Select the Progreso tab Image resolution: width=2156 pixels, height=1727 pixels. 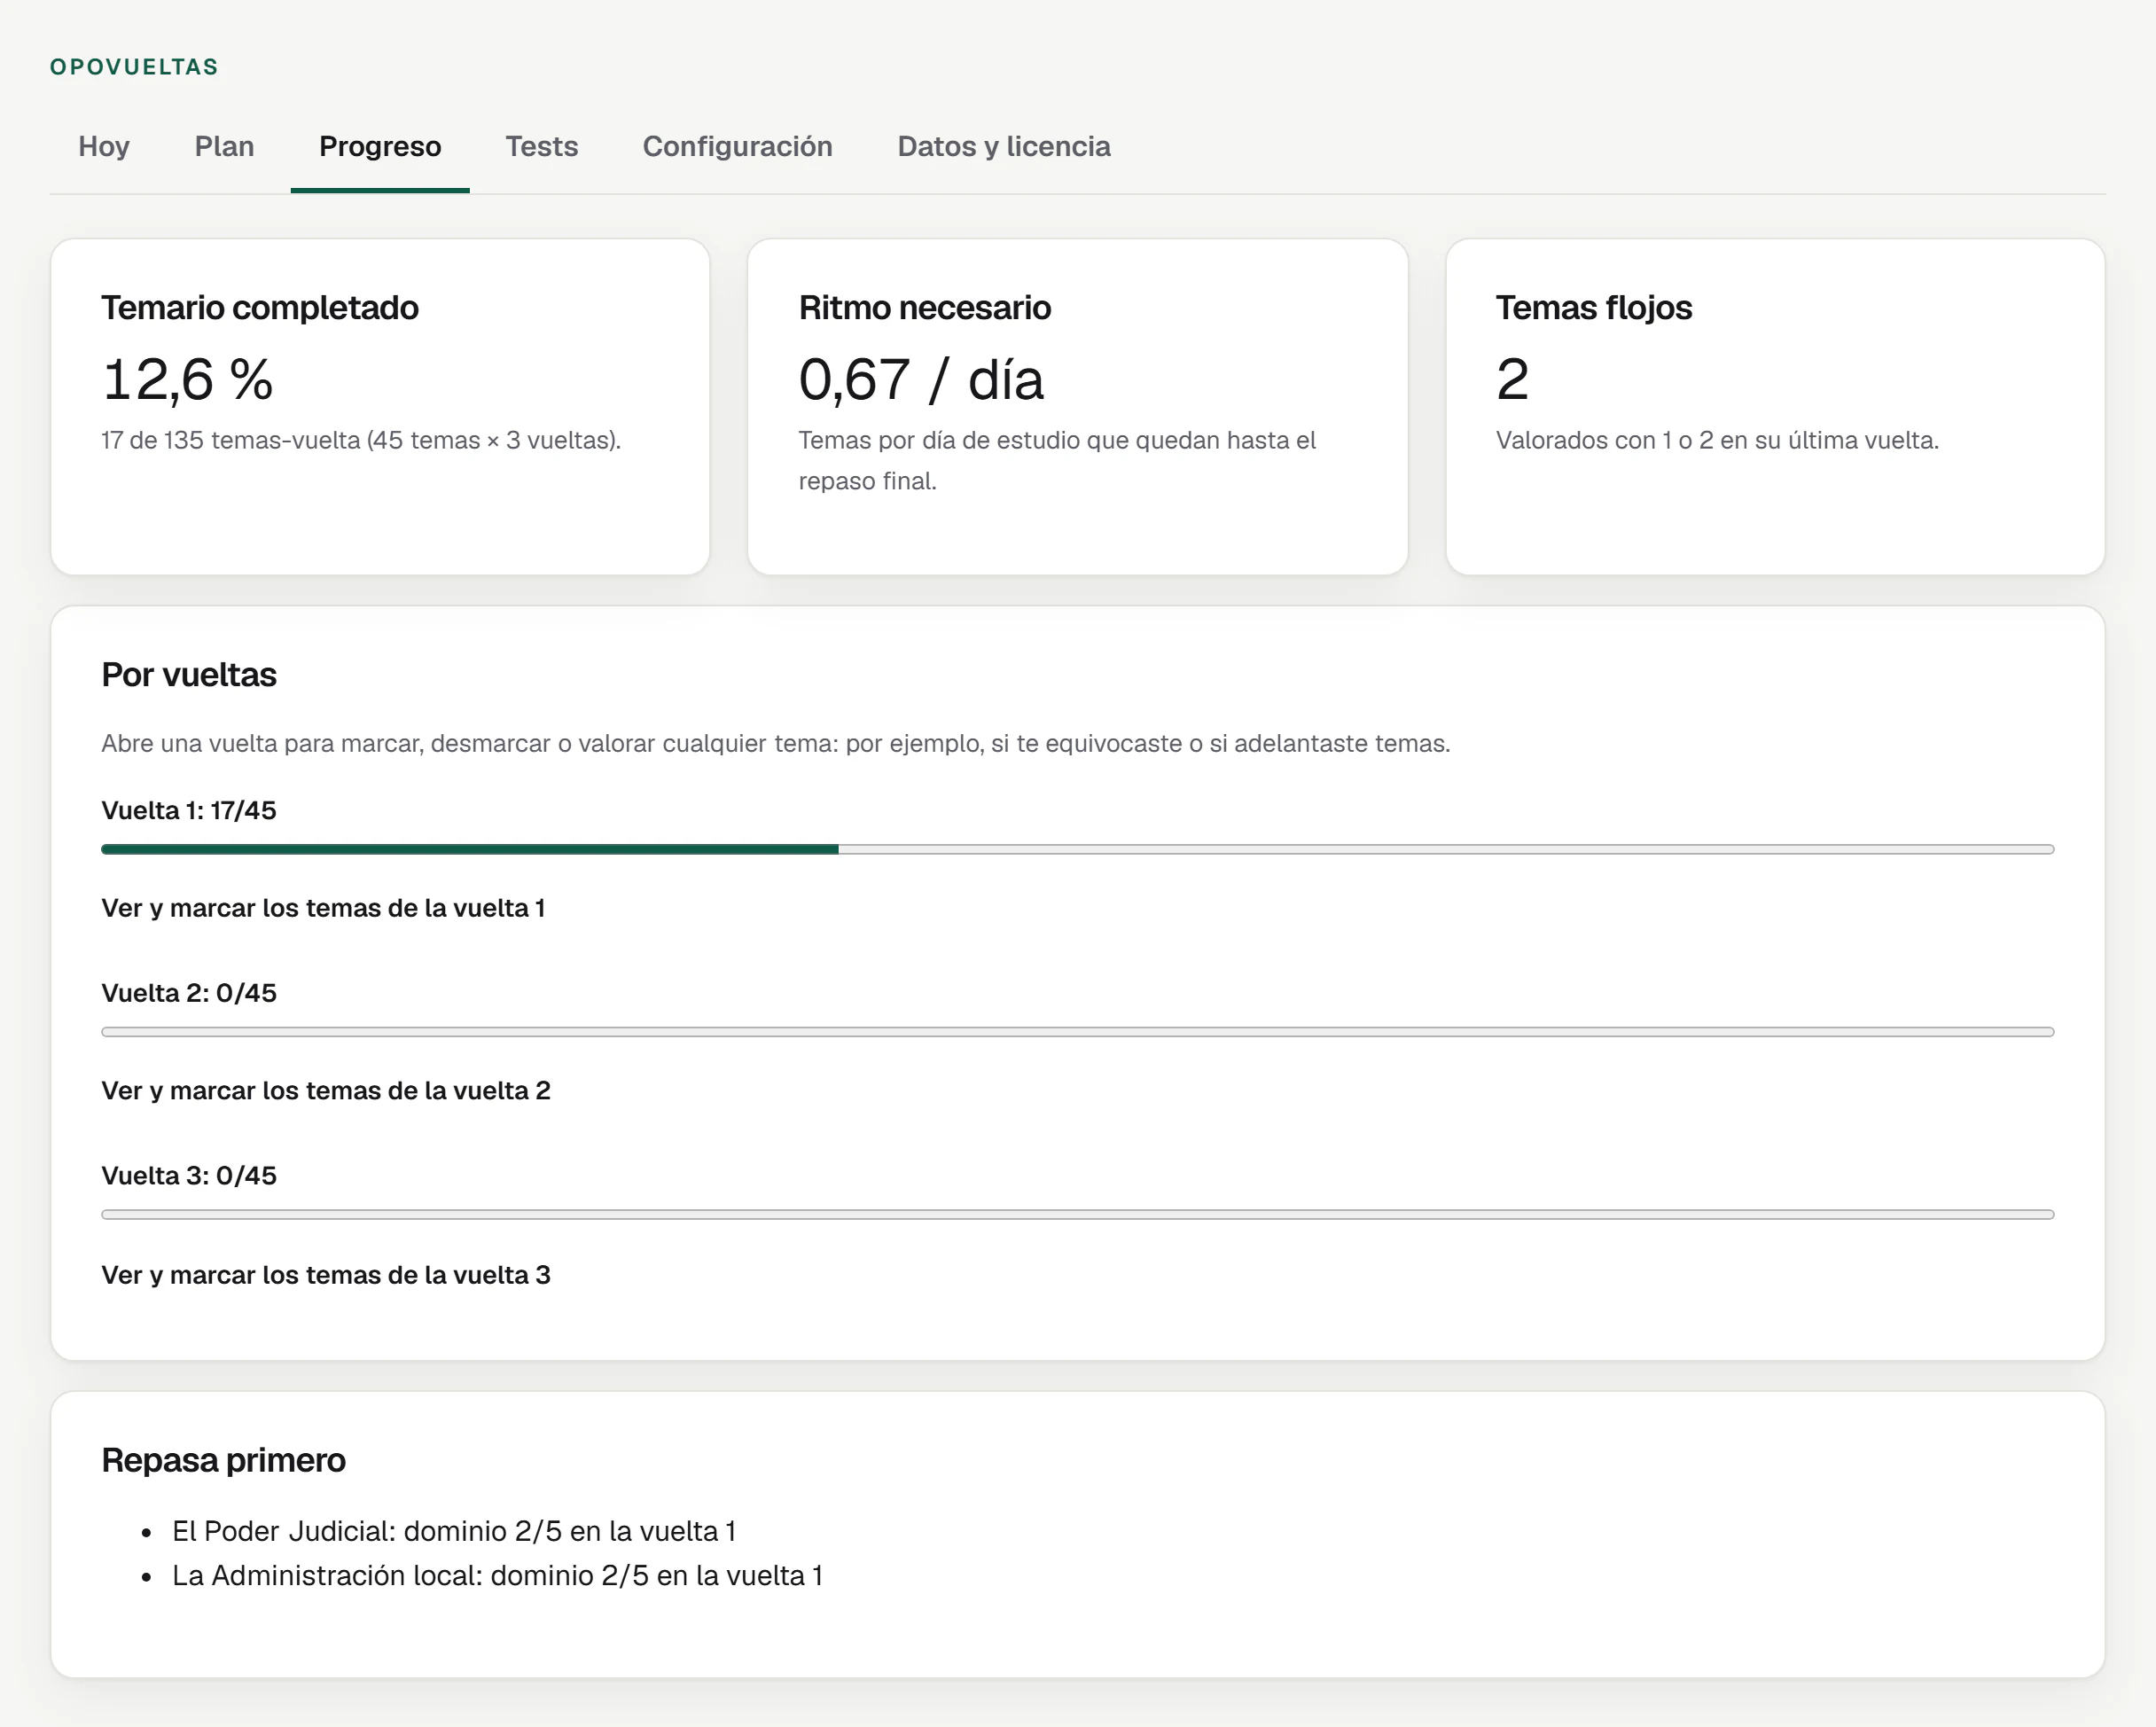[x=380, y=146]
